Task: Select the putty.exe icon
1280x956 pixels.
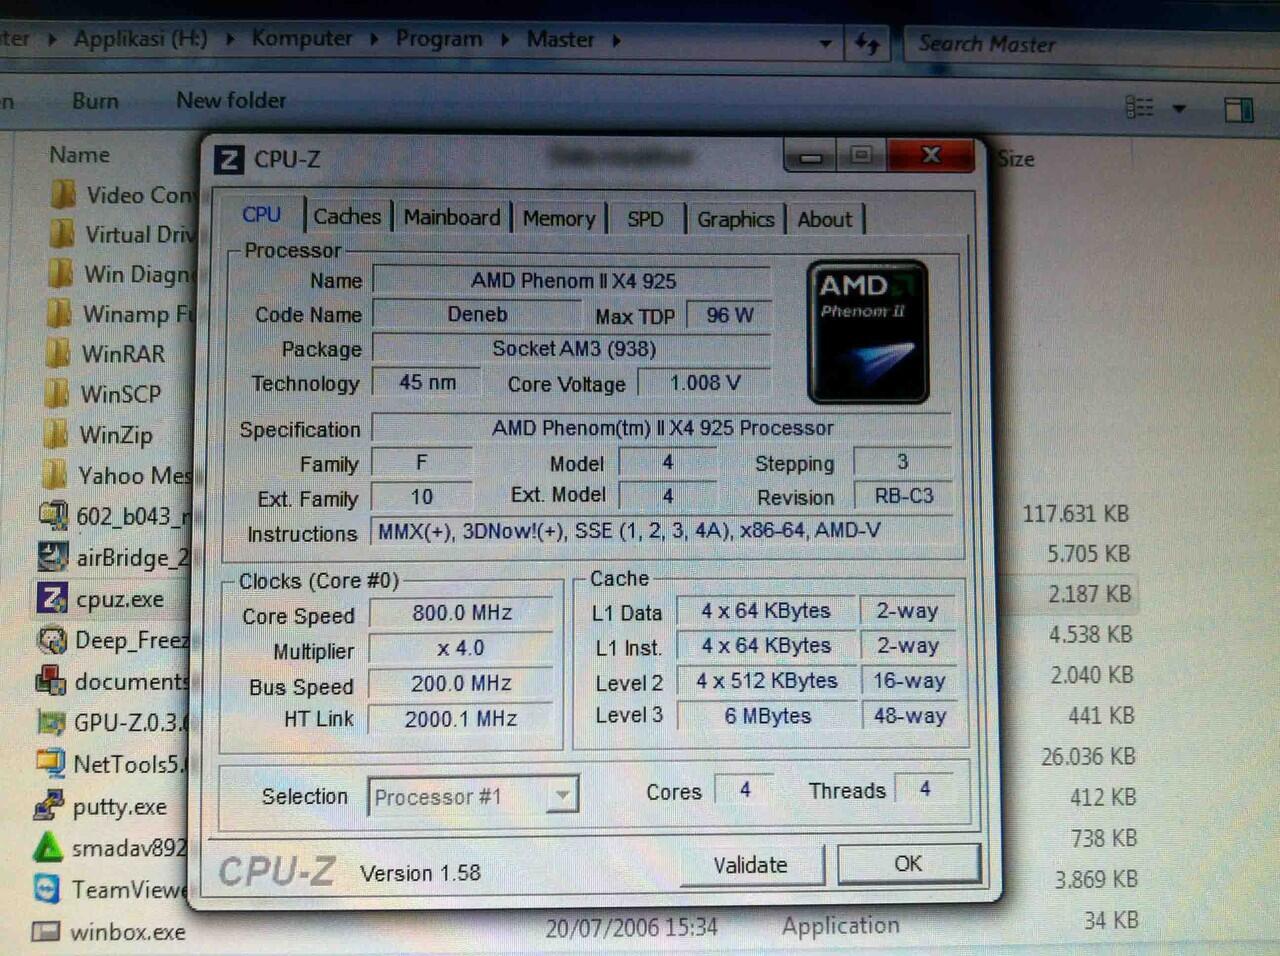Action: tap(48, 805)
